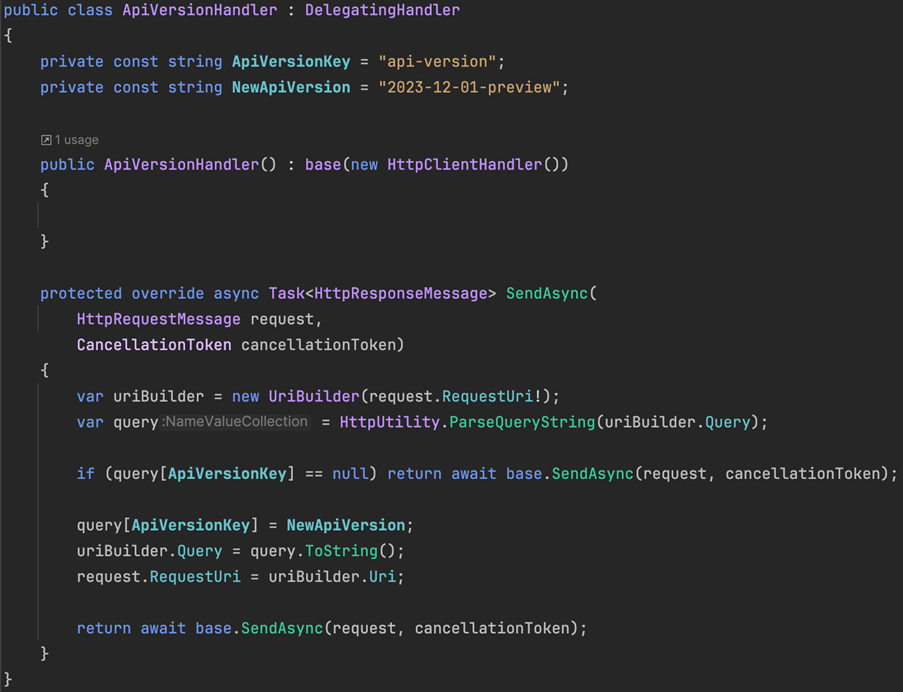Click the ApiVersionKey constant declaration
Image resolution: width=903 pixels, height=692 pixels.
pos(290,61)
